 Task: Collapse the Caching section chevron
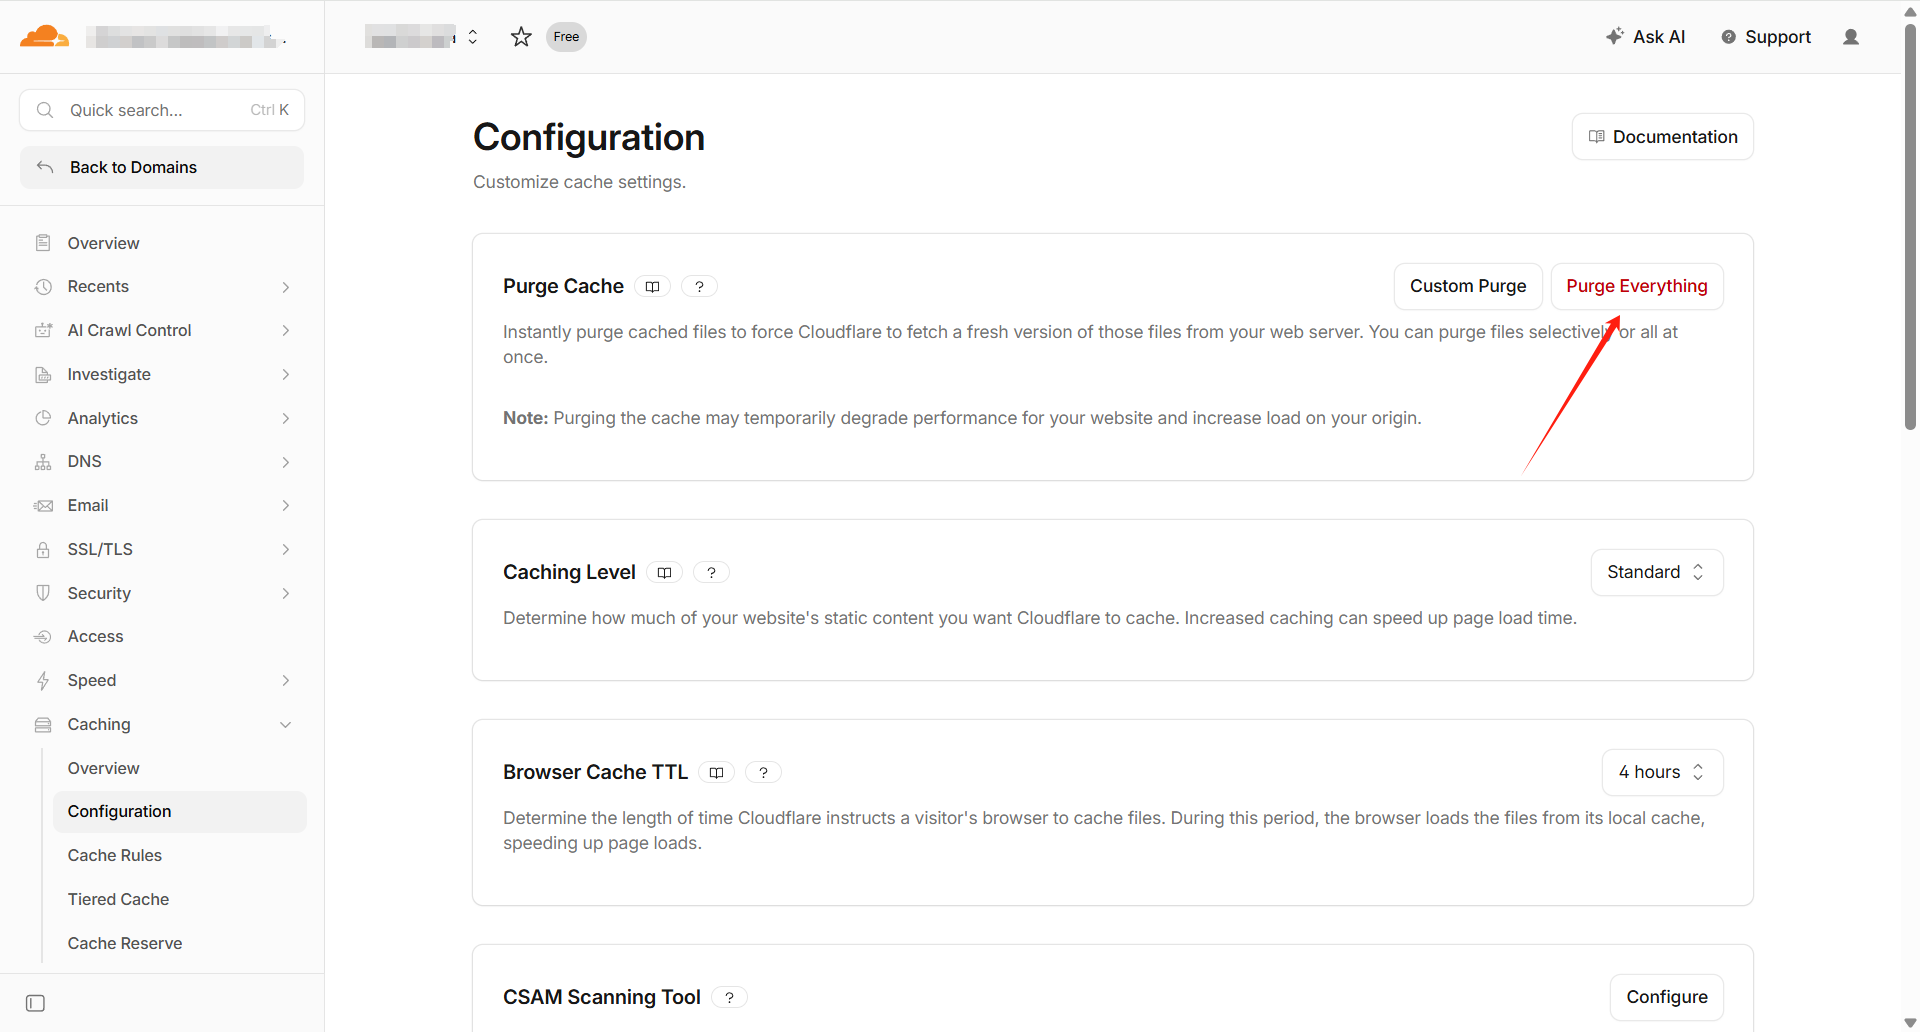tap(286, 725)
